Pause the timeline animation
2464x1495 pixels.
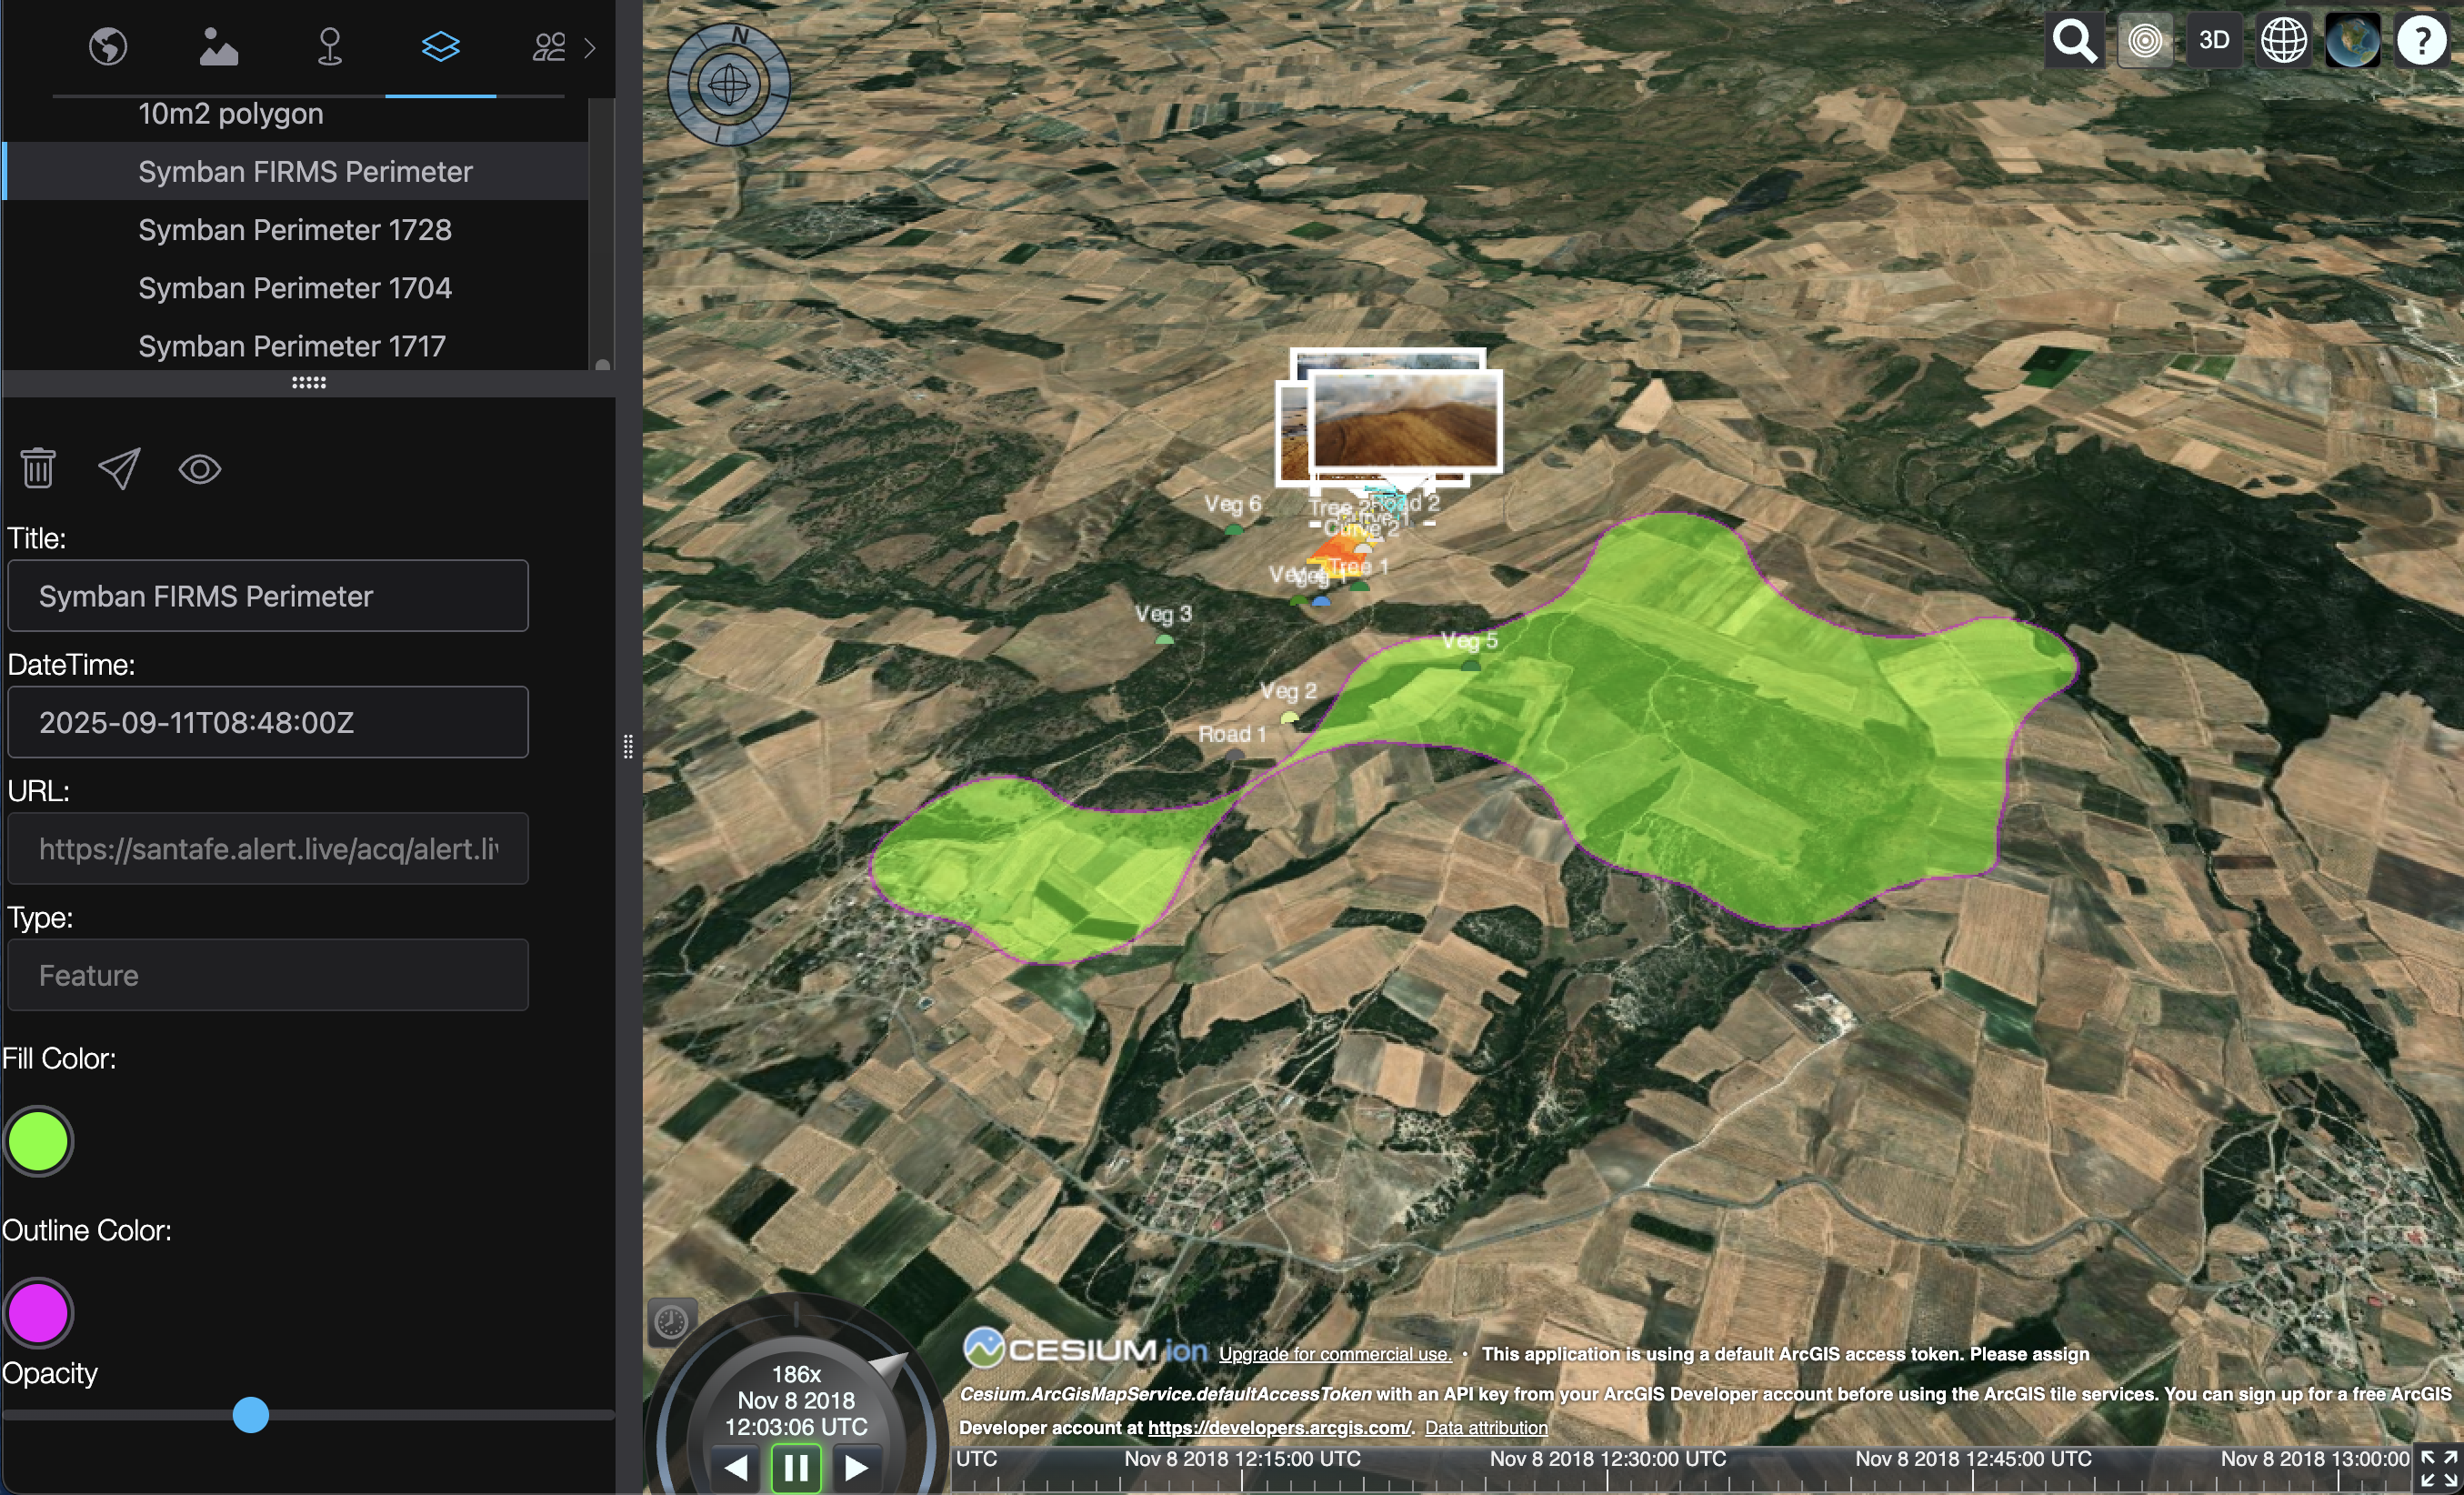[x=796, y=1467]
